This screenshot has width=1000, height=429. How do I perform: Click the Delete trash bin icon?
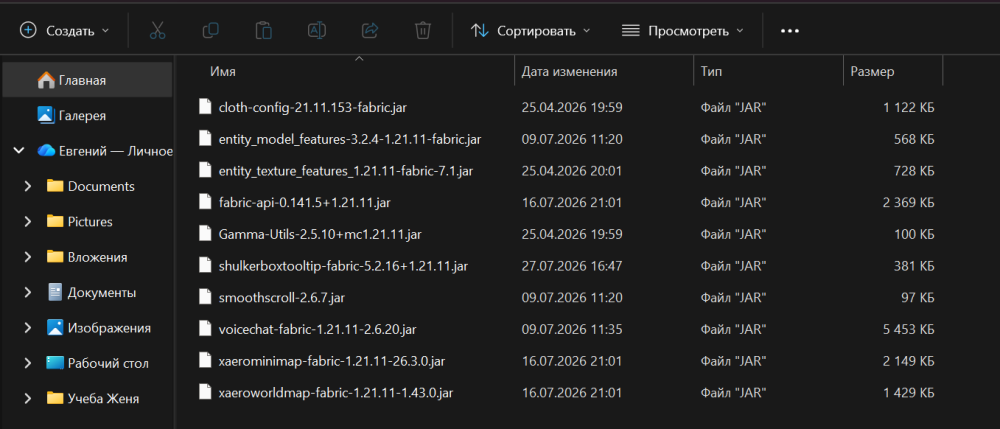coord(423,30)
